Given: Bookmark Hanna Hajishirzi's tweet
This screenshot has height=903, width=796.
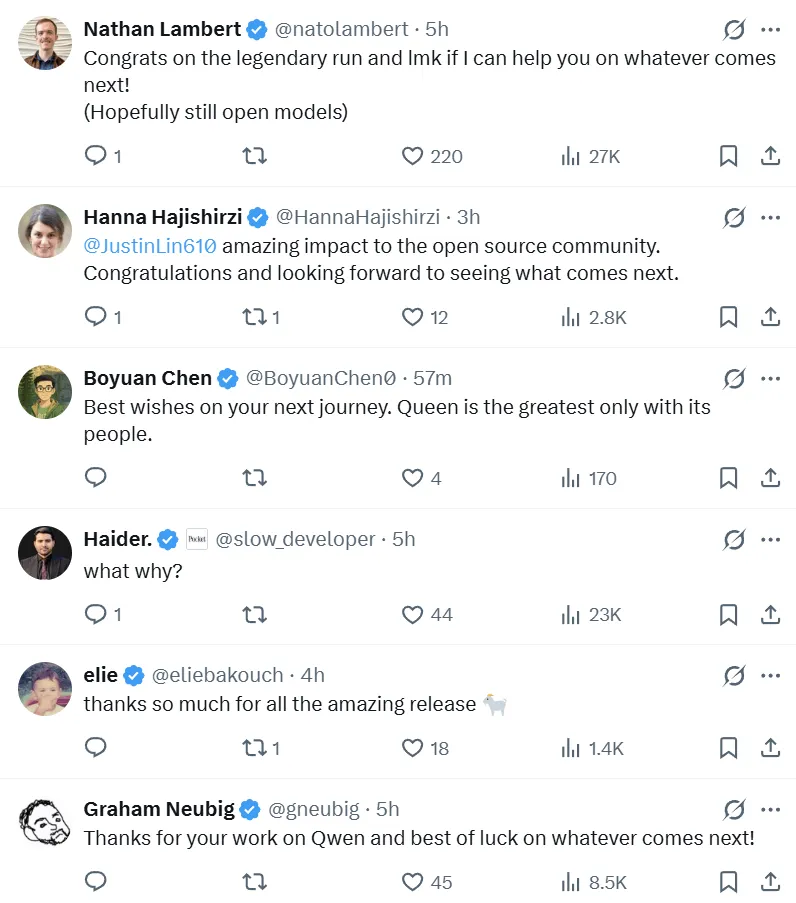Looking at the screenshot, I should [729, 317].
